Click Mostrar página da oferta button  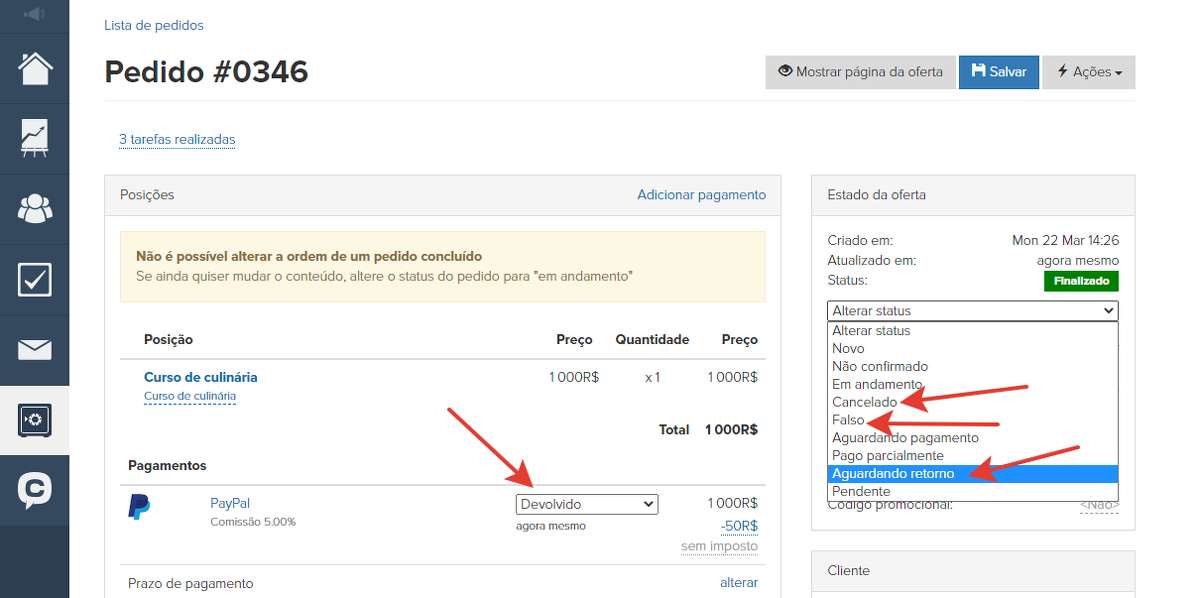859,72
